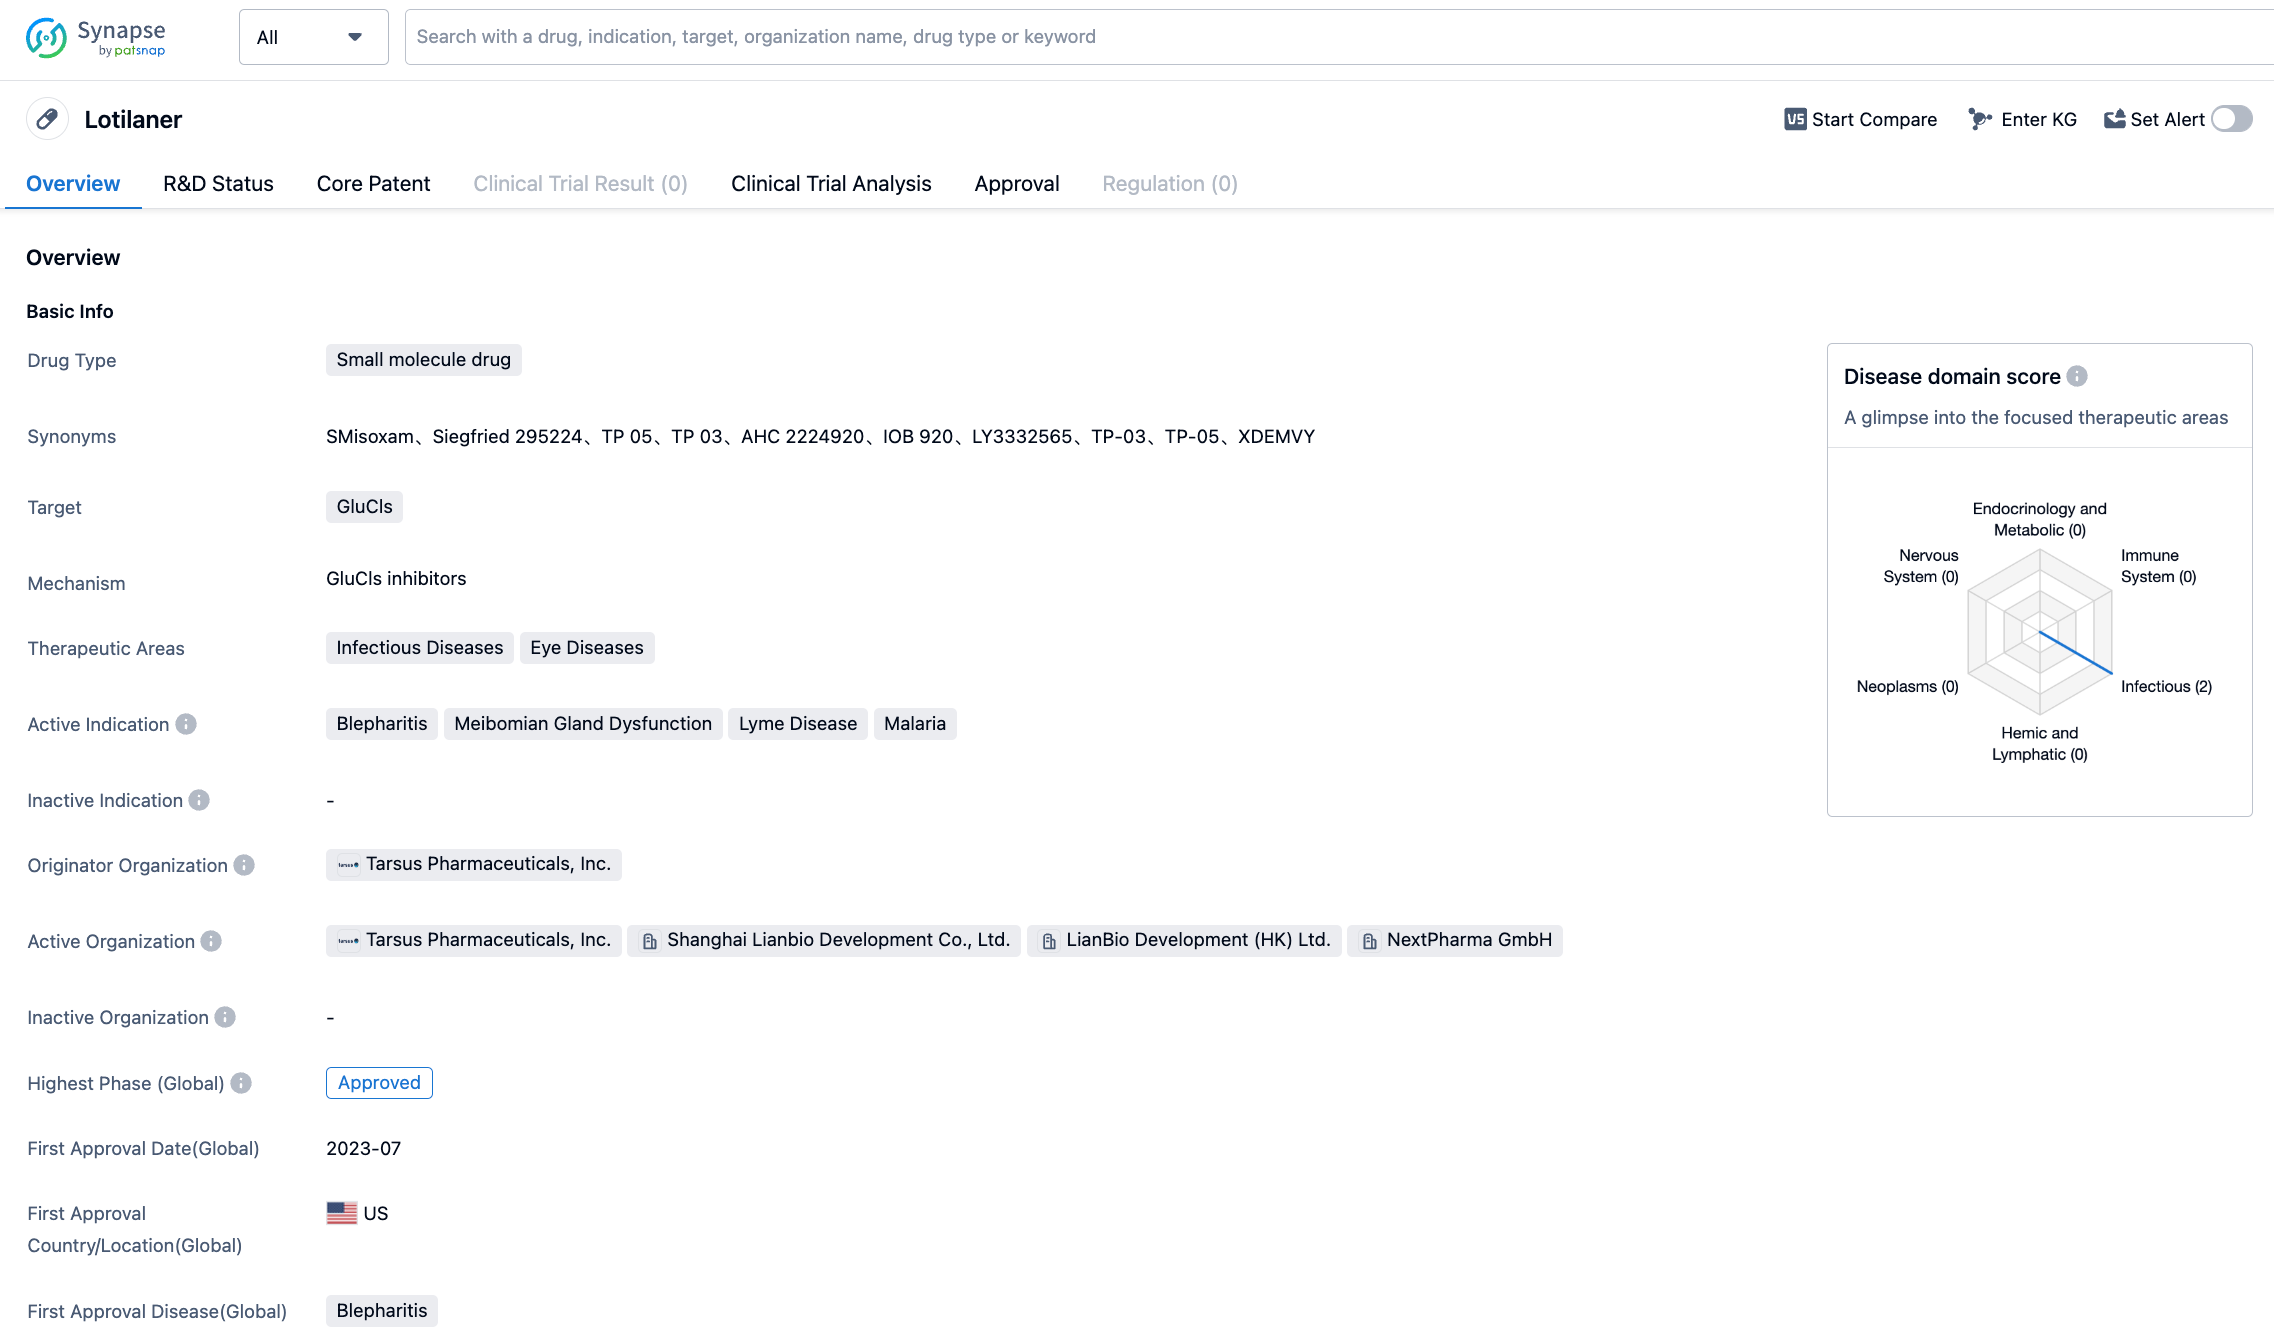Expand the Highest Phase info tooltip
Image resolution: width=2274 pixels, height=1344 pixels.
click(241, 1083)
